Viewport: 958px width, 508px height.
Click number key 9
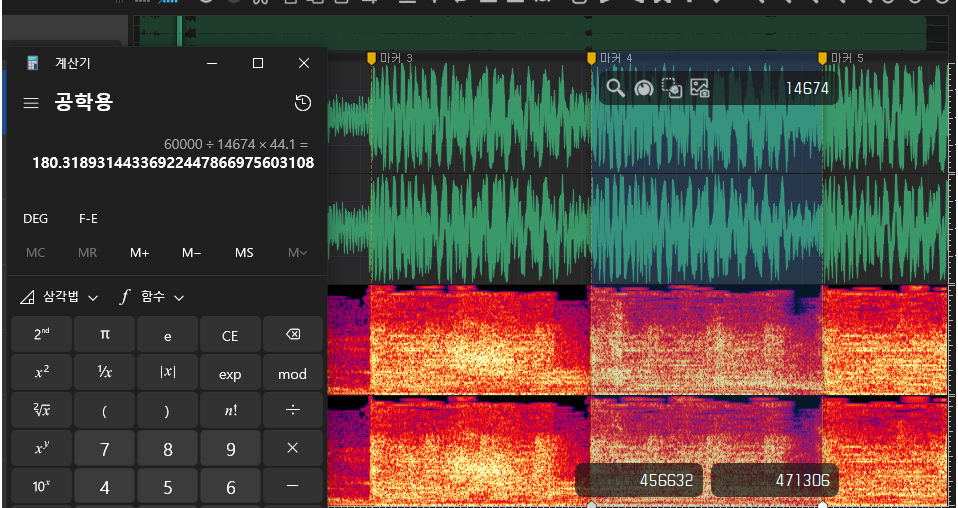230,449
